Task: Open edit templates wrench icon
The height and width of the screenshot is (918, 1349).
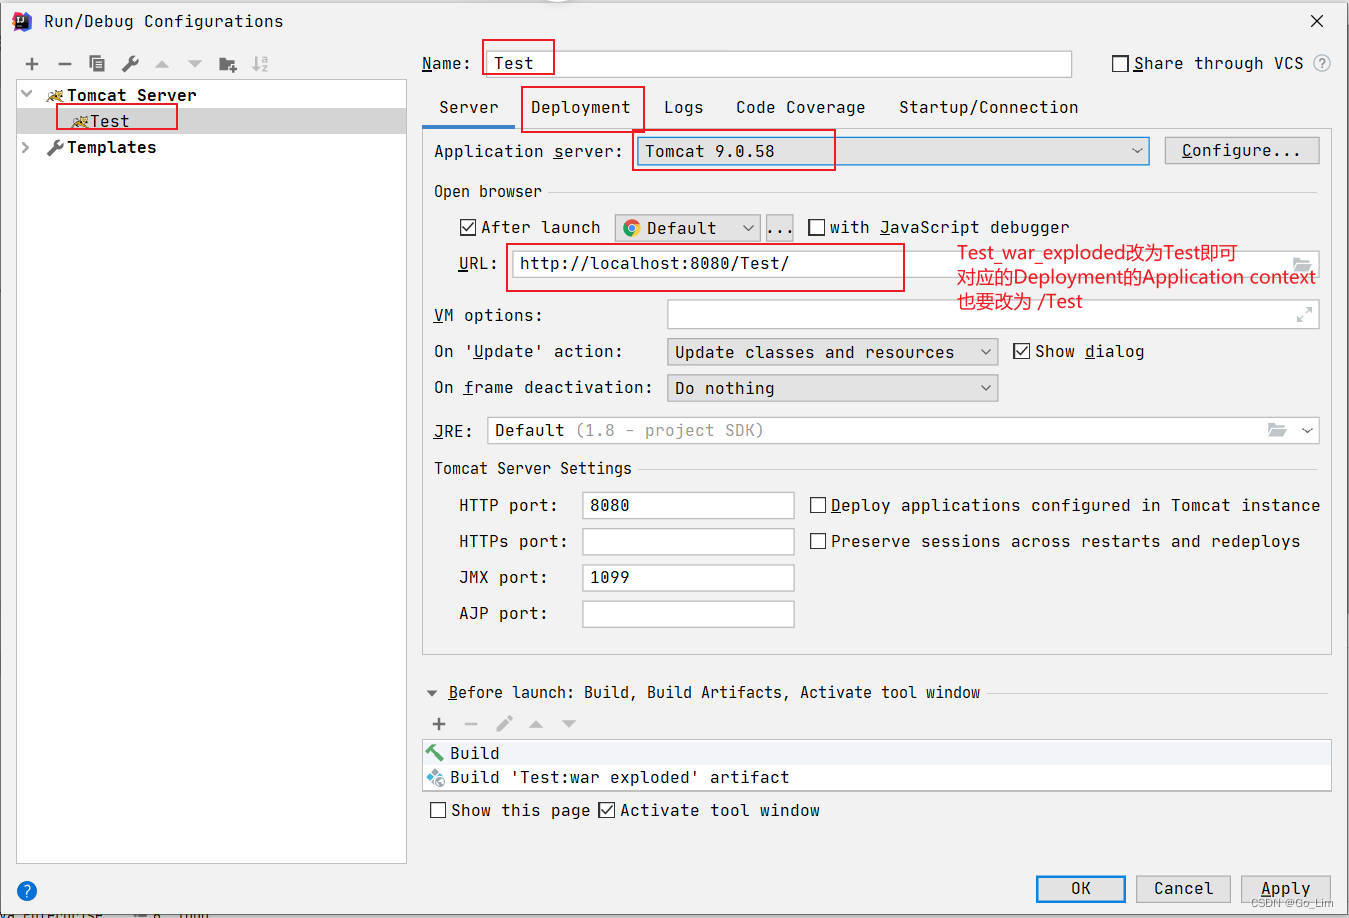Action: 130,64
